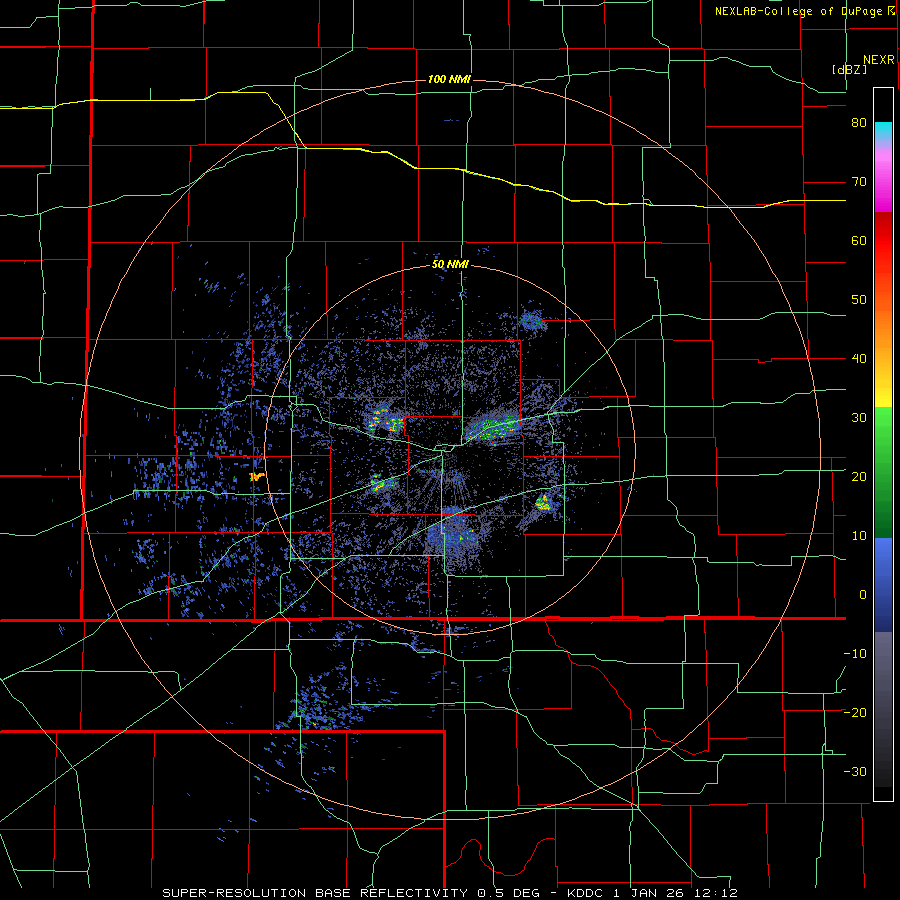The width and height of the screenshot is (900, 900).
Task: Click the 80 value on the dBZ scale
Action: point(859,123)
